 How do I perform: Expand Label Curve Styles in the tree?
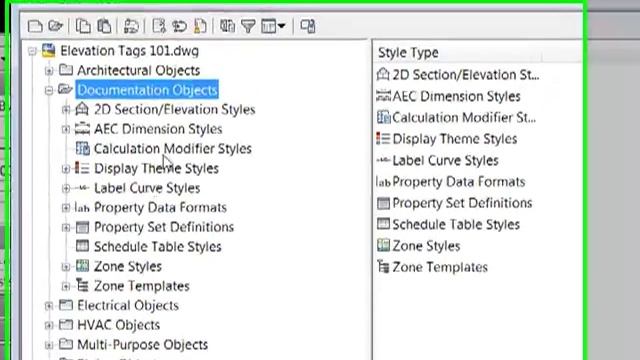point(66,188)
